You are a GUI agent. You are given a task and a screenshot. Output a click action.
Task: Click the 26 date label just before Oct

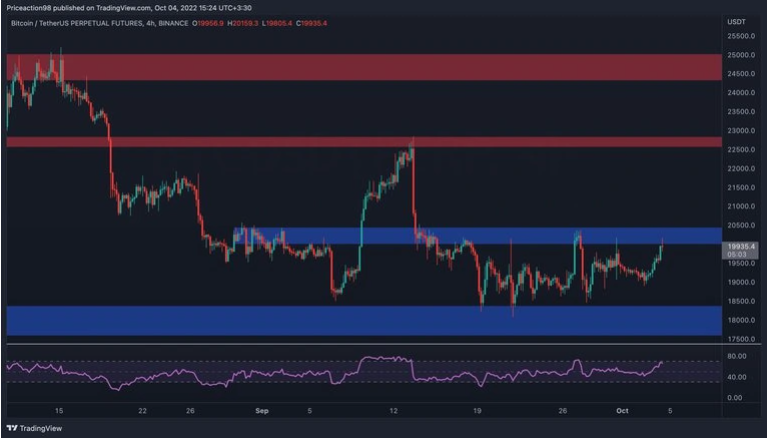click(562, 411)
